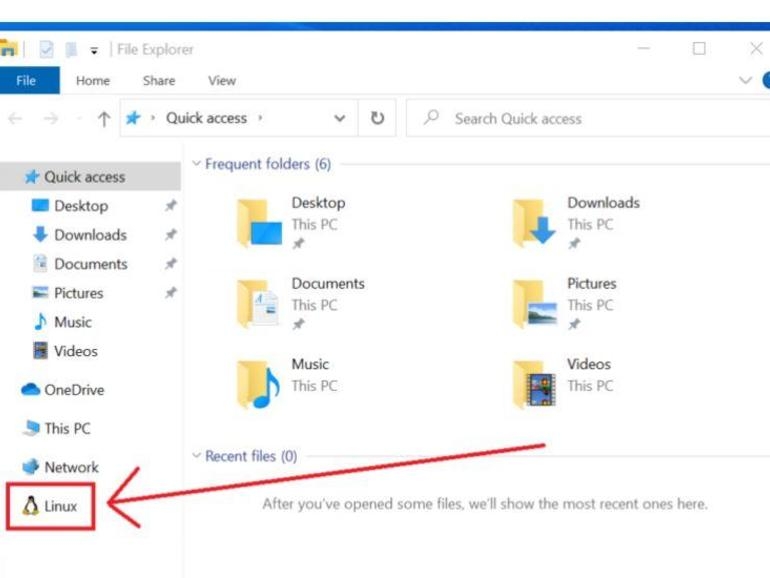Expand the ribbon with the chevron
Image resolution: width=770 pixels, height=578 pixels.
(745, 80)
